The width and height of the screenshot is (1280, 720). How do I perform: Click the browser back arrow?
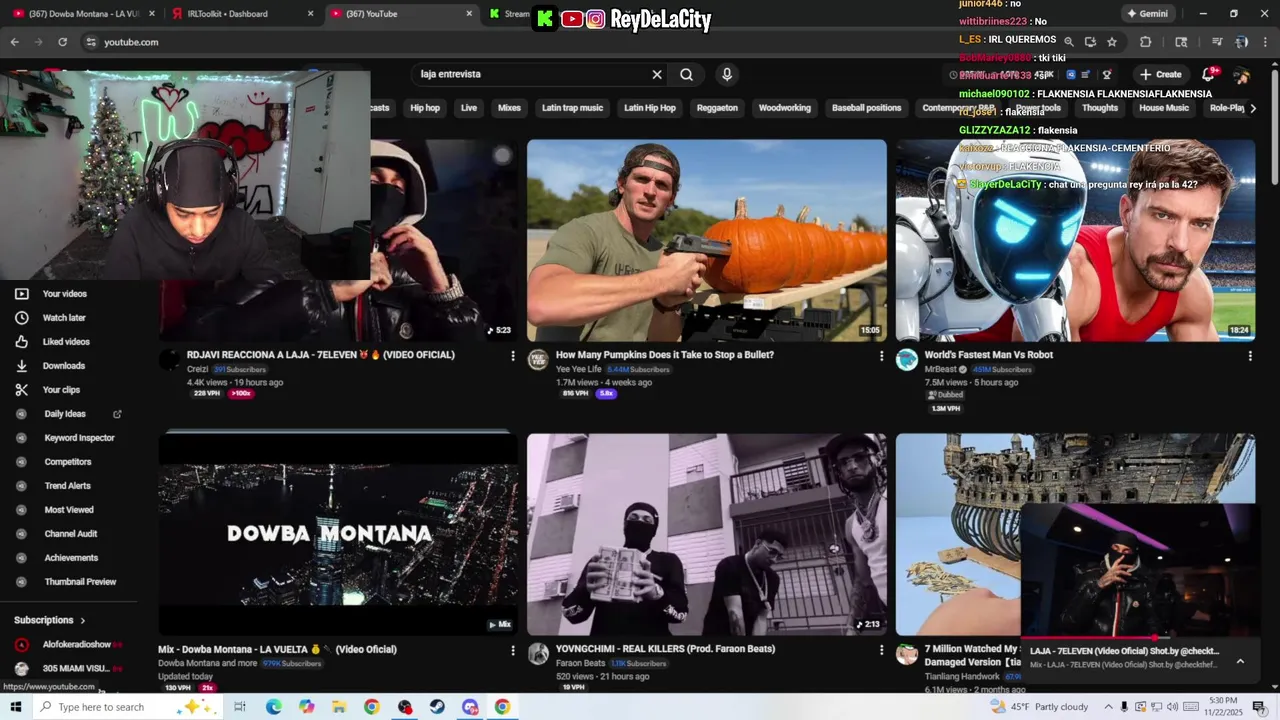pyautogui.click(x=14, y=42)
